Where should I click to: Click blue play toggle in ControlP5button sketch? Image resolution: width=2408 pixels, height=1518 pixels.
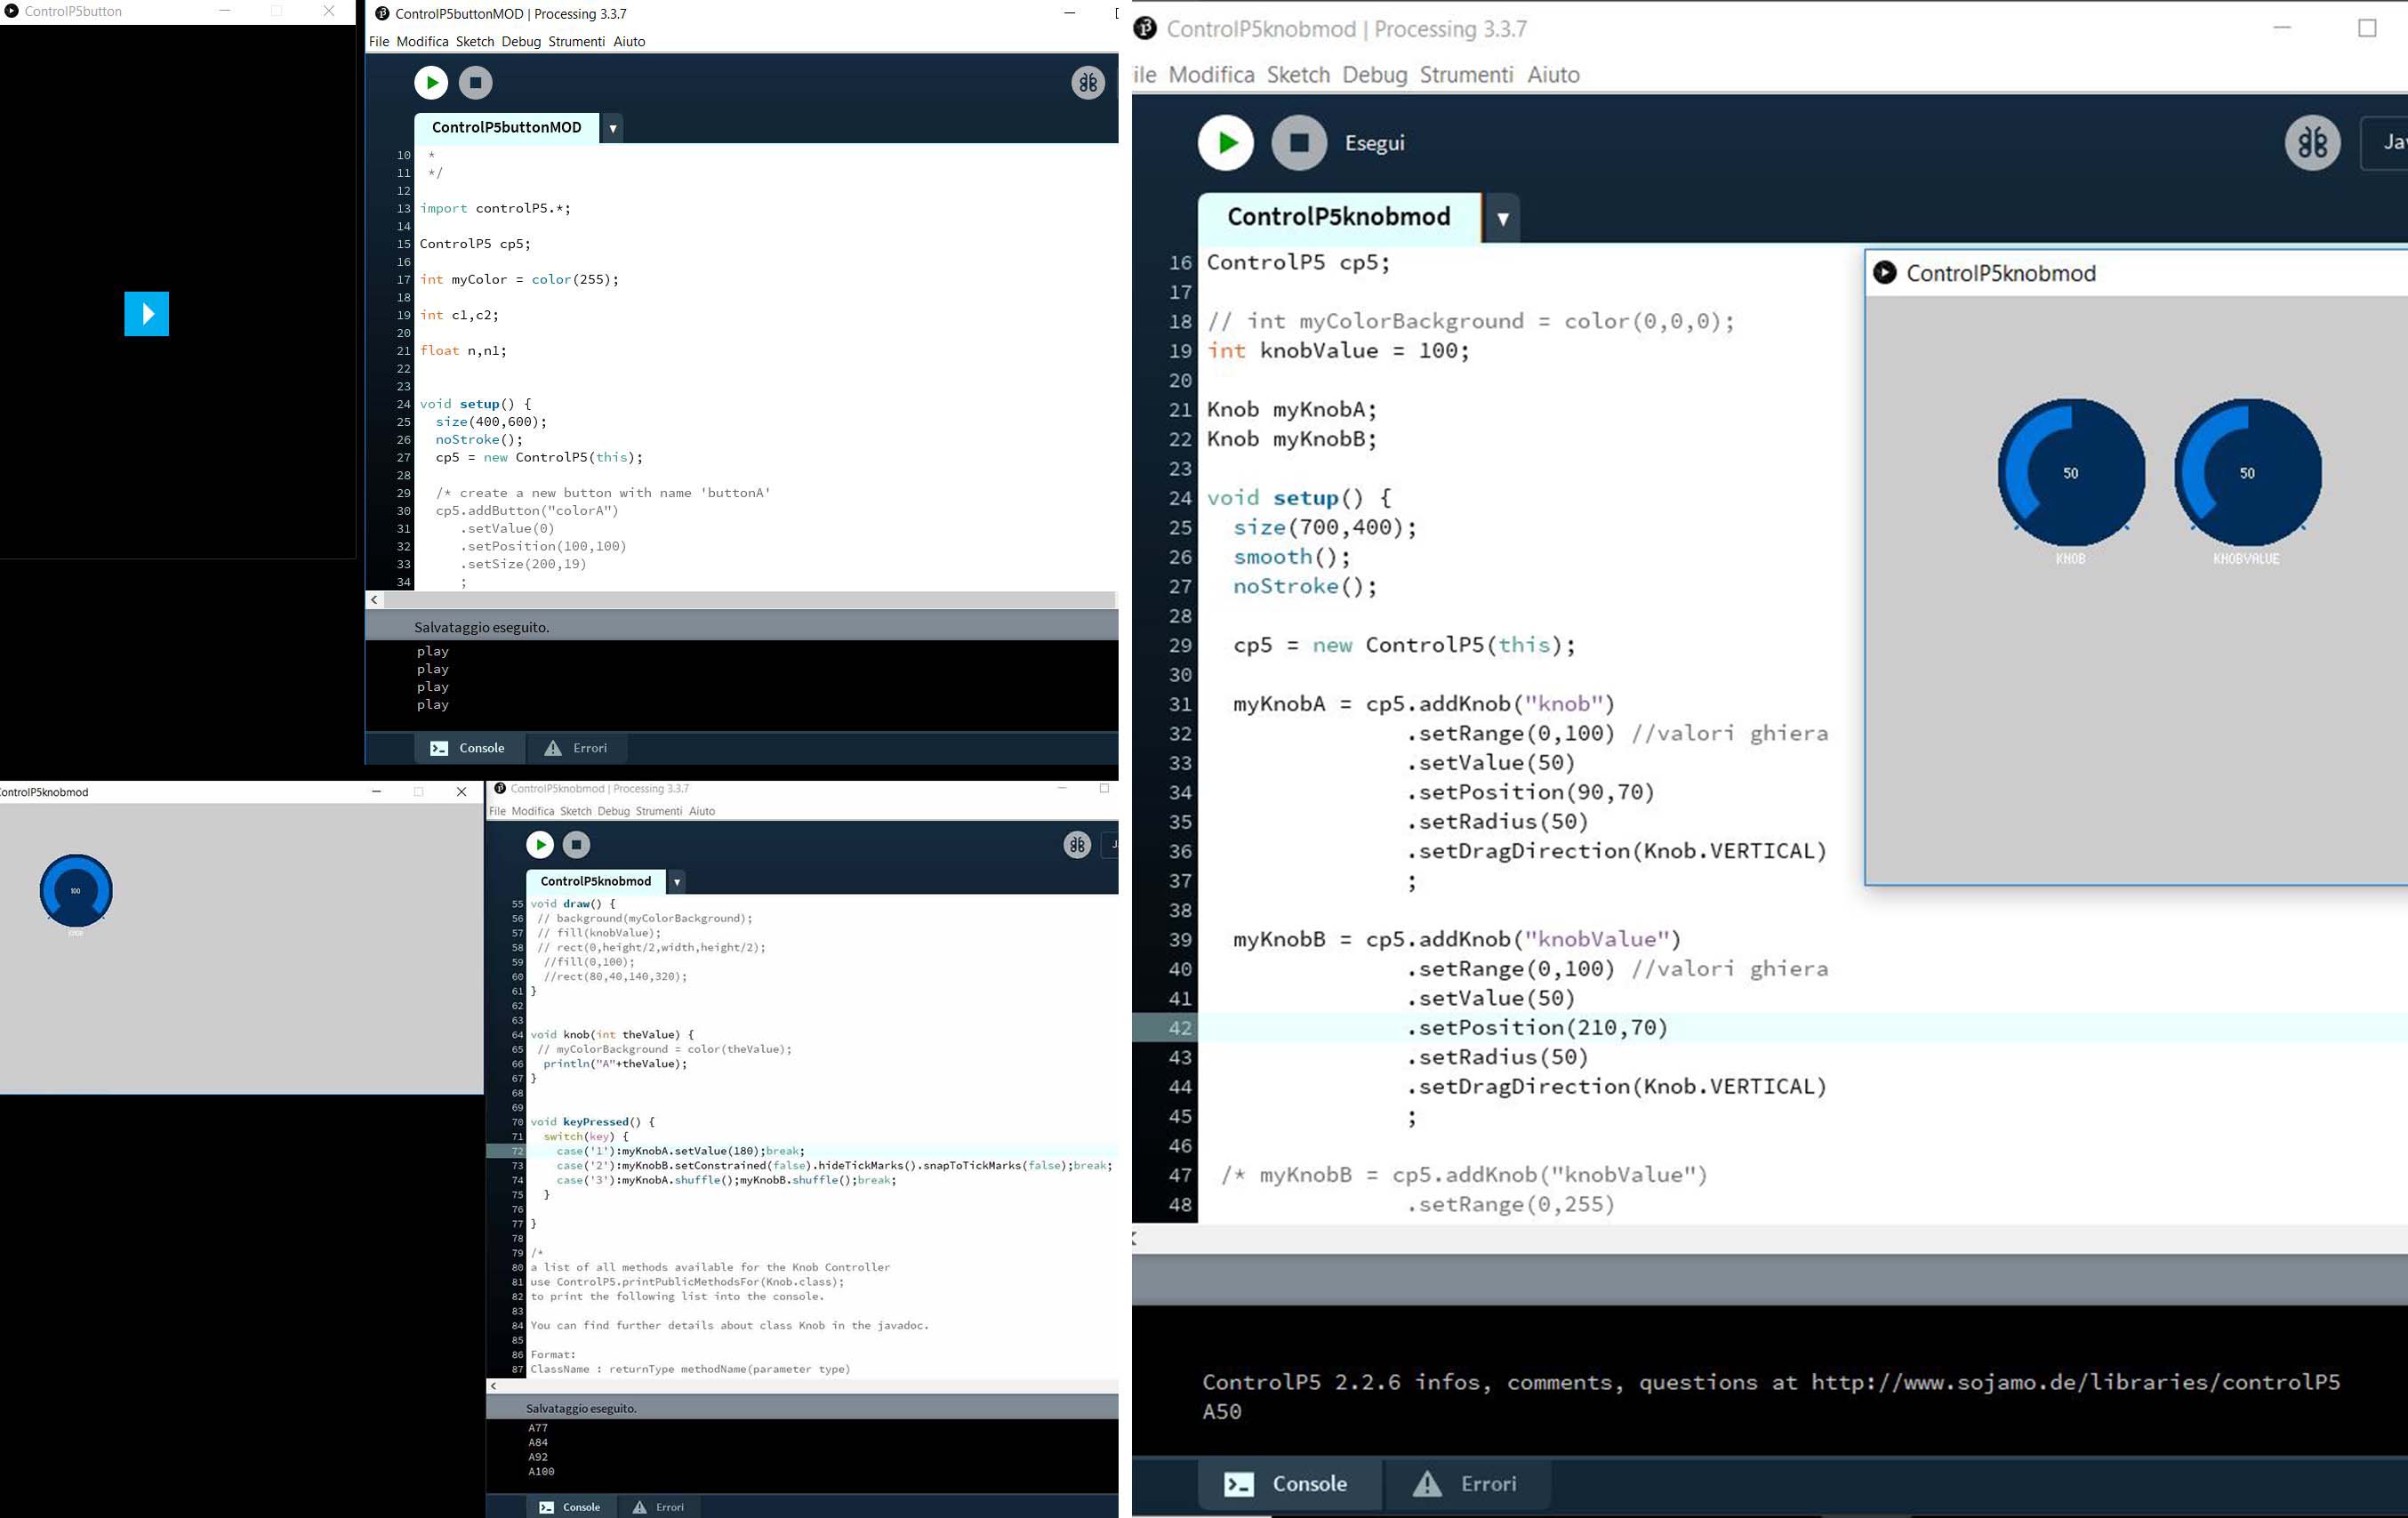[147, 314]
